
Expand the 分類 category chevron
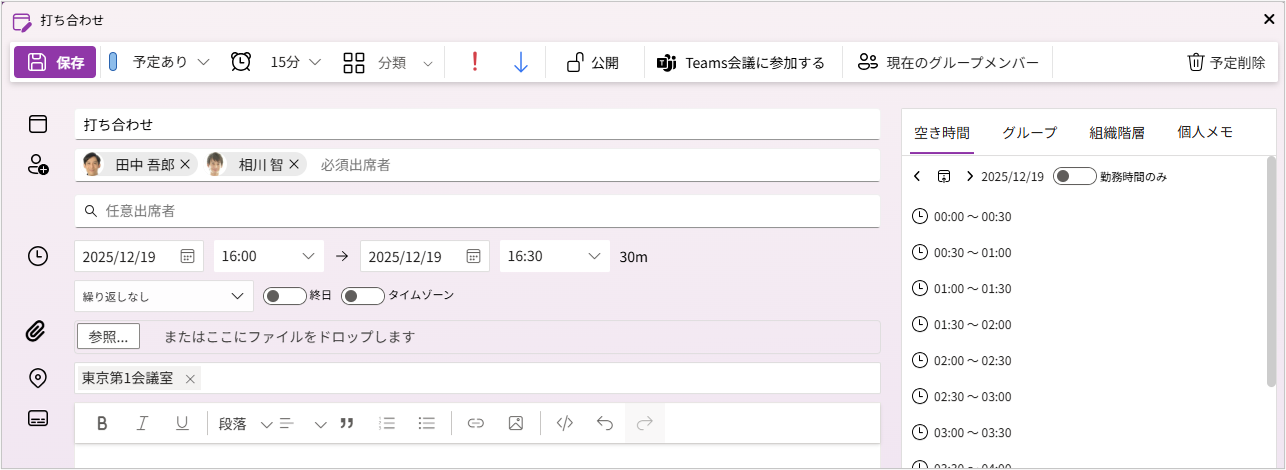[428, 63]
